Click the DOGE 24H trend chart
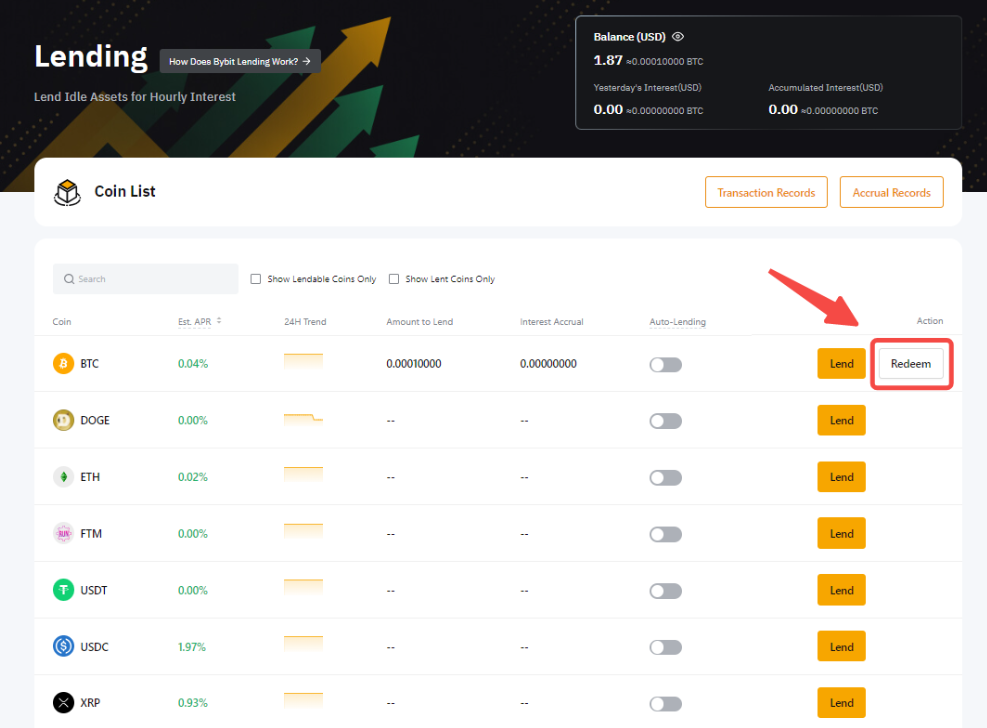The width and height of the screenshot is (987, 728). (x=303, y=418)
